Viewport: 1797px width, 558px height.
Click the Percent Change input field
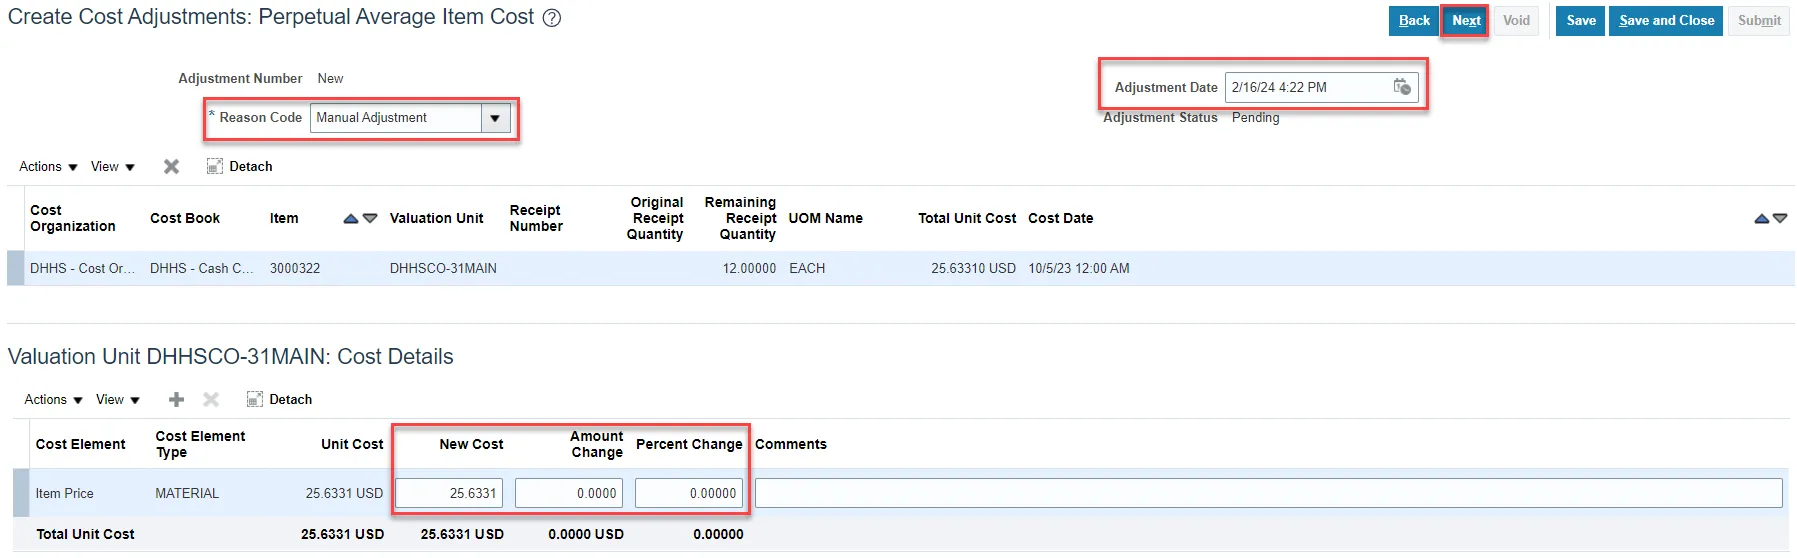689,493
